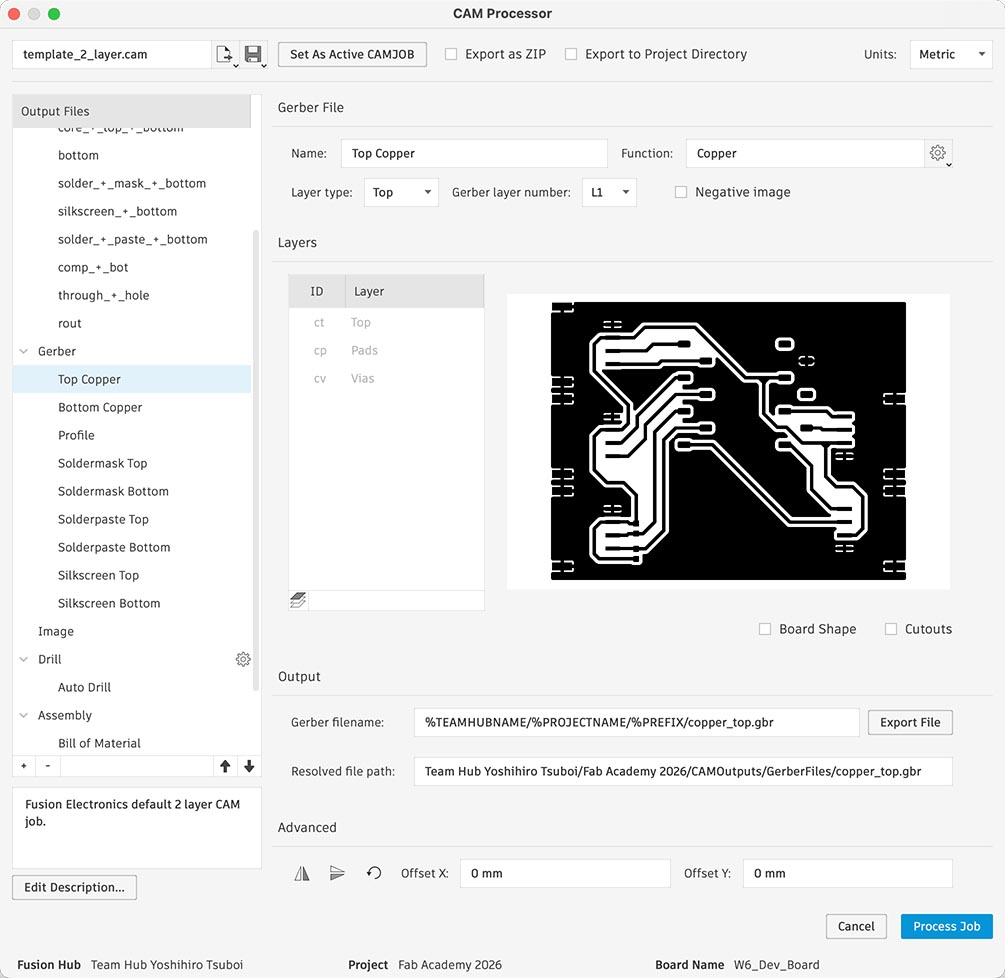Click the Offset X field
Screen dimensions: 1005x978
(x=565, y=873)
